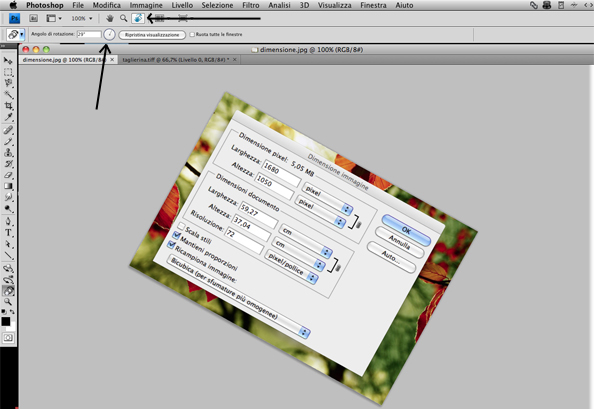Screen dimensions: 594x409
Task: Toggle Quick Mask mode
Action: (x=8, y=337)
